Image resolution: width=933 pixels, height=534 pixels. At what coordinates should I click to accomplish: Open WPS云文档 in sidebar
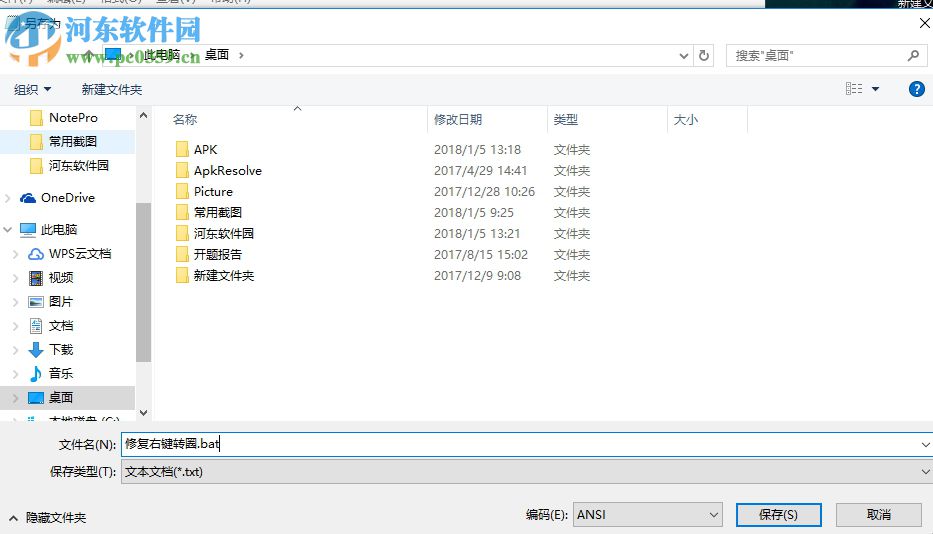pyautogui.click(x=80, y=254)
